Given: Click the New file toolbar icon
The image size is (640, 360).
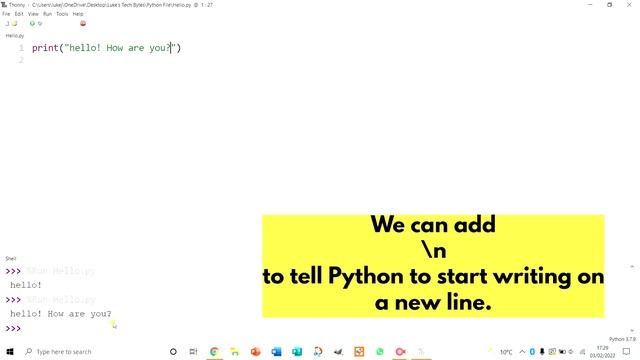Looking at the screenshot, I should [7, 23].
